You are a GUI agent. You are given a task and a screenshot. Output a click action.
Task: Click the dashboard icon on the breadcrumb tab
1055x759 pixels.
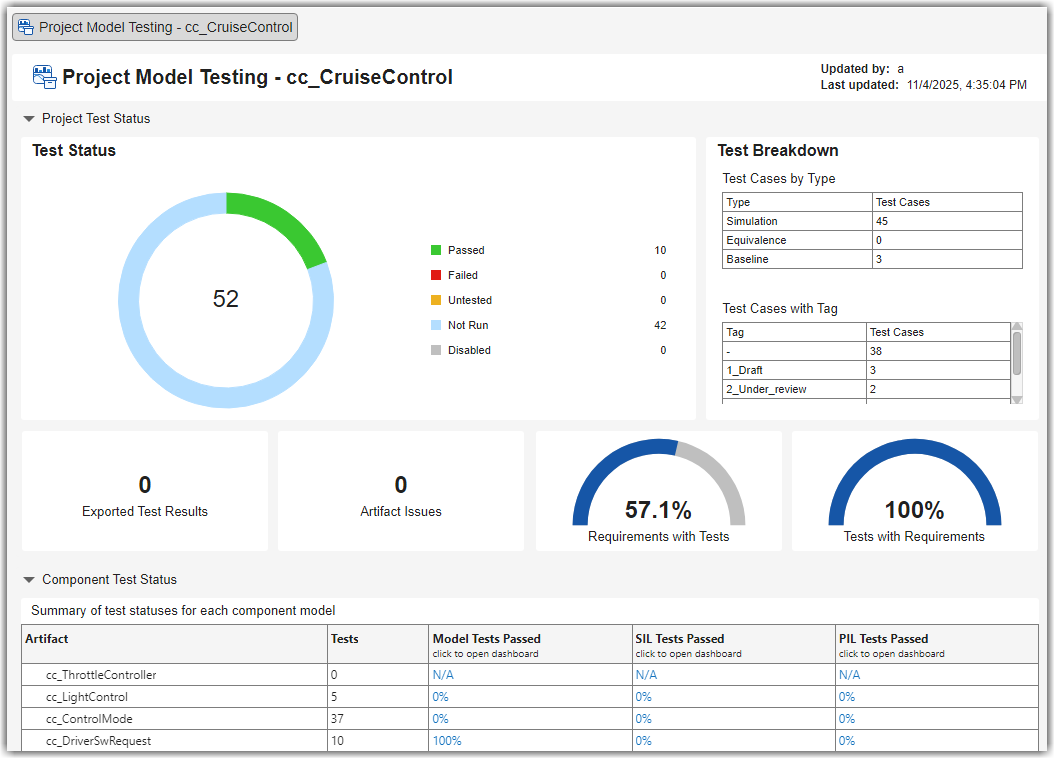25,27
